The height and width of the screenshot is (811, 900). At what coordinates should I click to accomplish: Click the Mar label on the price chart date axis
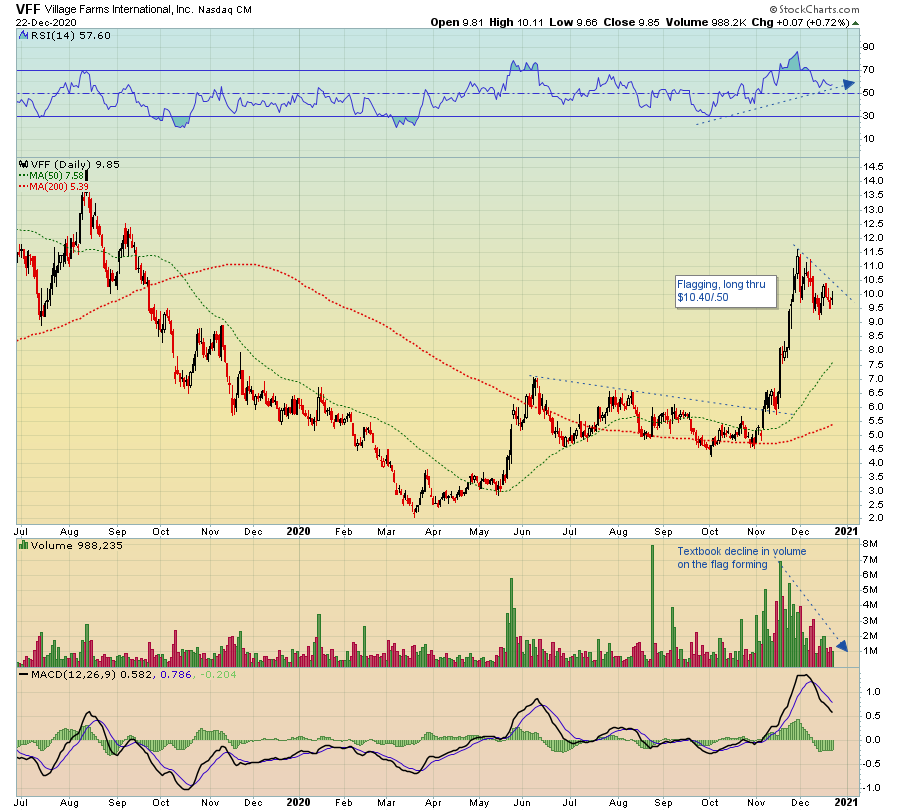click(386, 531)
